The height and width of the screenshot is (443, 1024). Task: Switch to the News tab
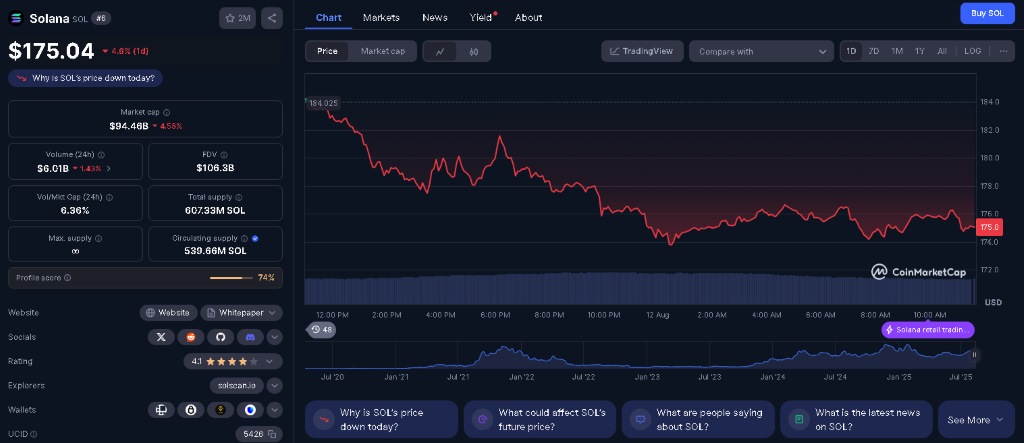(435, 18)
